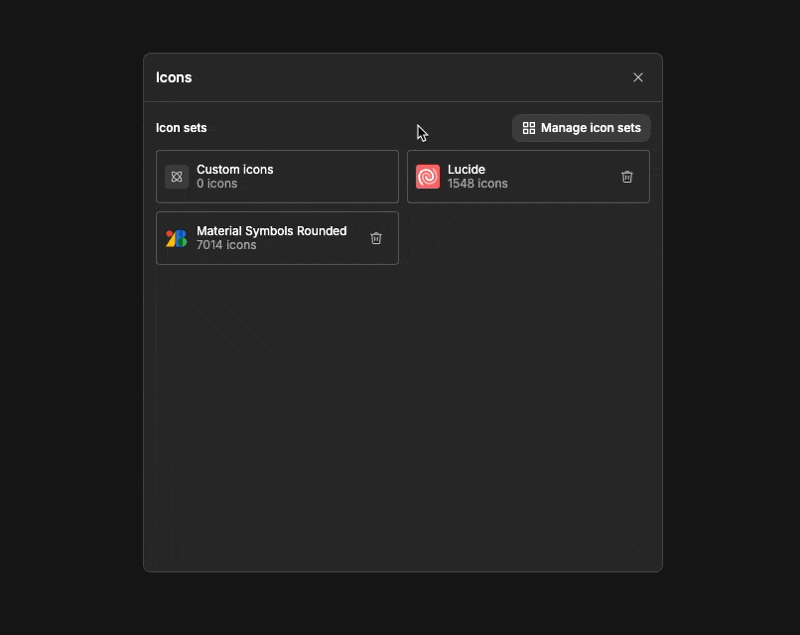Click the red Lucide logo icon
The width and height of the screenshot is (800, 635).
click(x=428, y=176)
